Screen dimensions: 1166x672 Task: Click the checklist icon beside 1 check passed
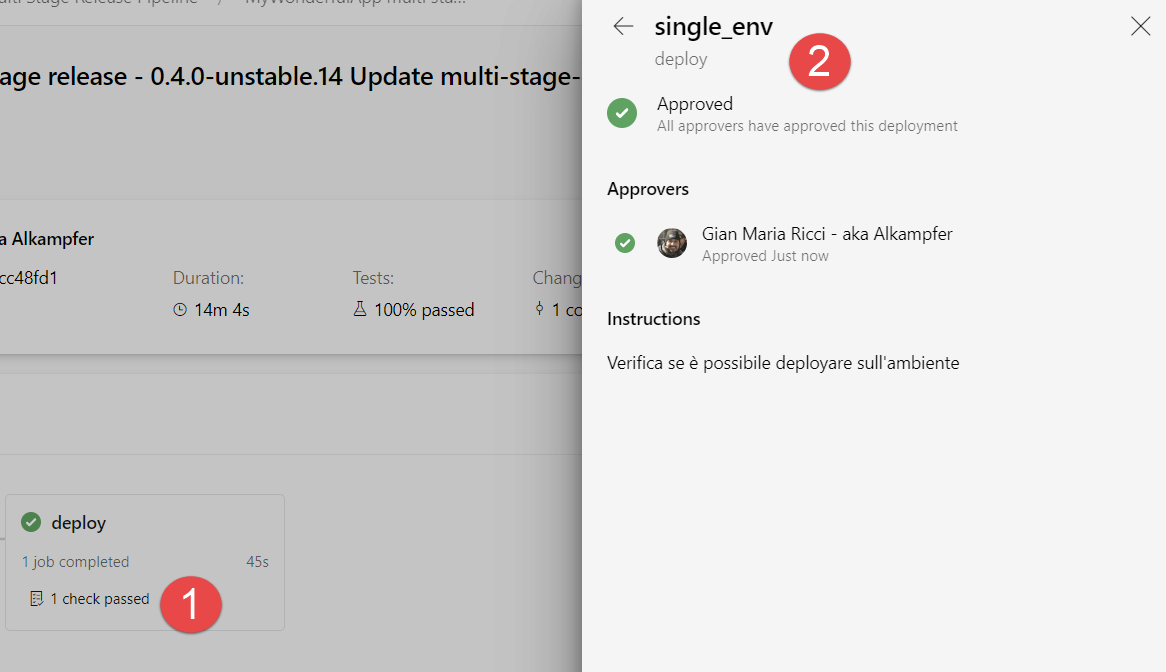[x=36, y=598]
